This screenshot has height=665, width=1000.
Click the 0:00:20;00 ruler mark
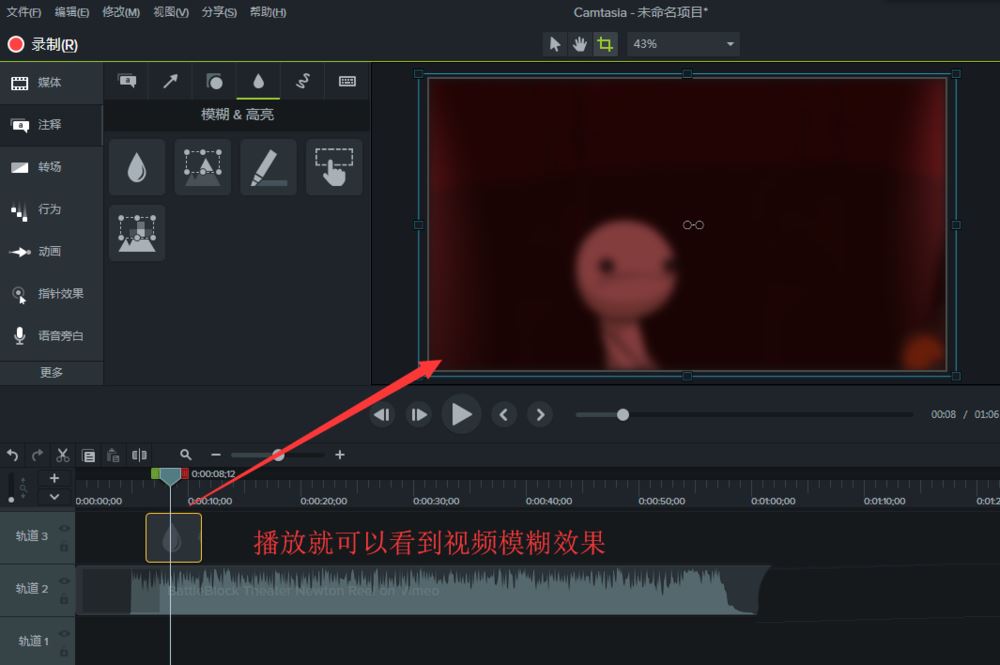324,501
